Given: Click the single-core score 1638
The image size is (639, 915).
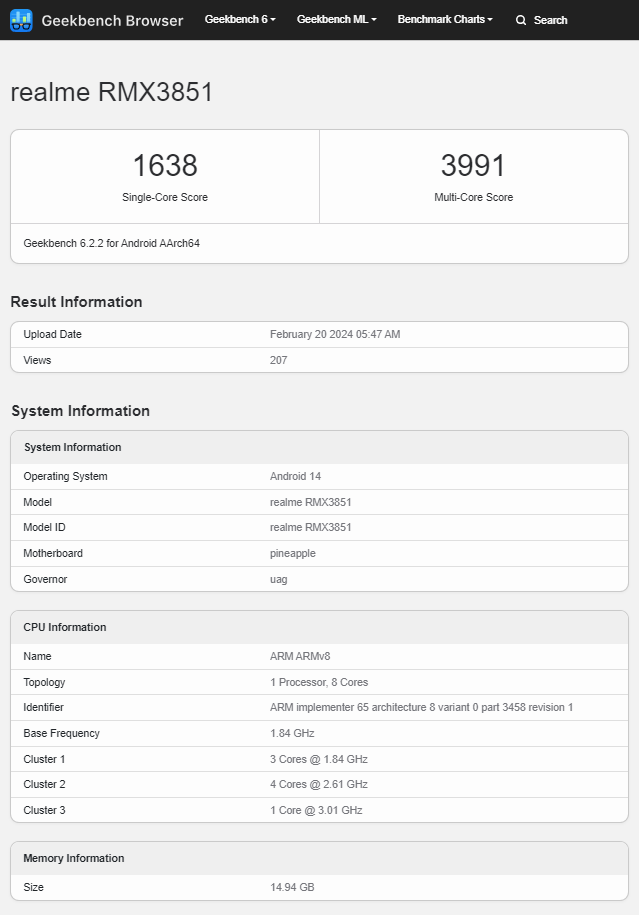Looking at the screenshot, I should 165,165.
